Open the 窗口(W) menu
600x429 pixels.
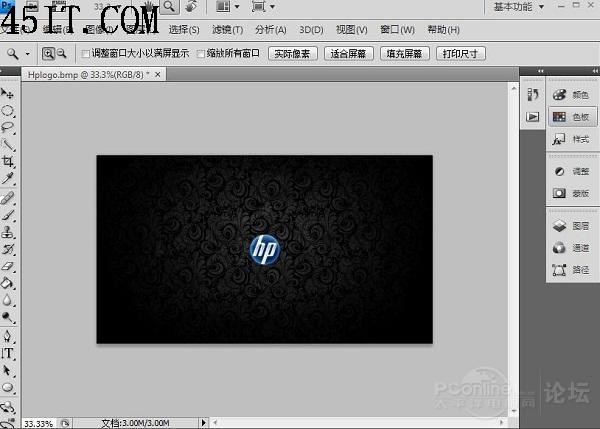[x=397, y=29]
